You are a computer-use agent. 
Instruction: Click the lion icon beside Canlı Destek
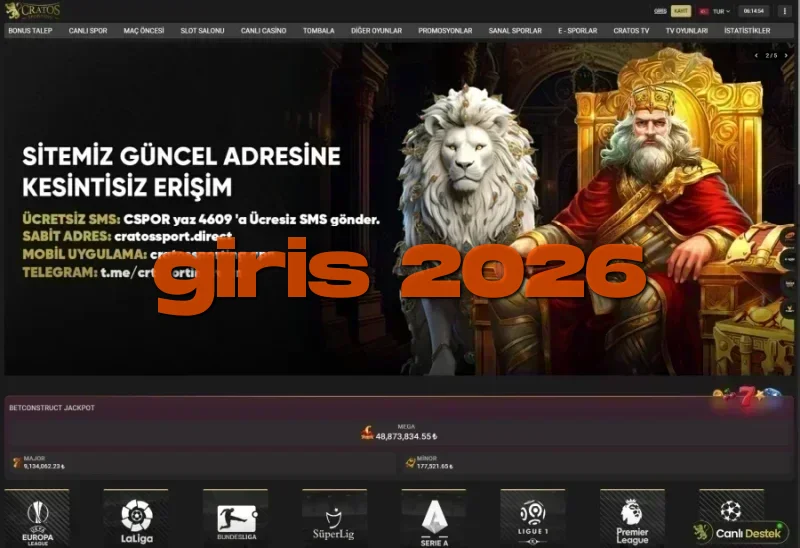703,532
